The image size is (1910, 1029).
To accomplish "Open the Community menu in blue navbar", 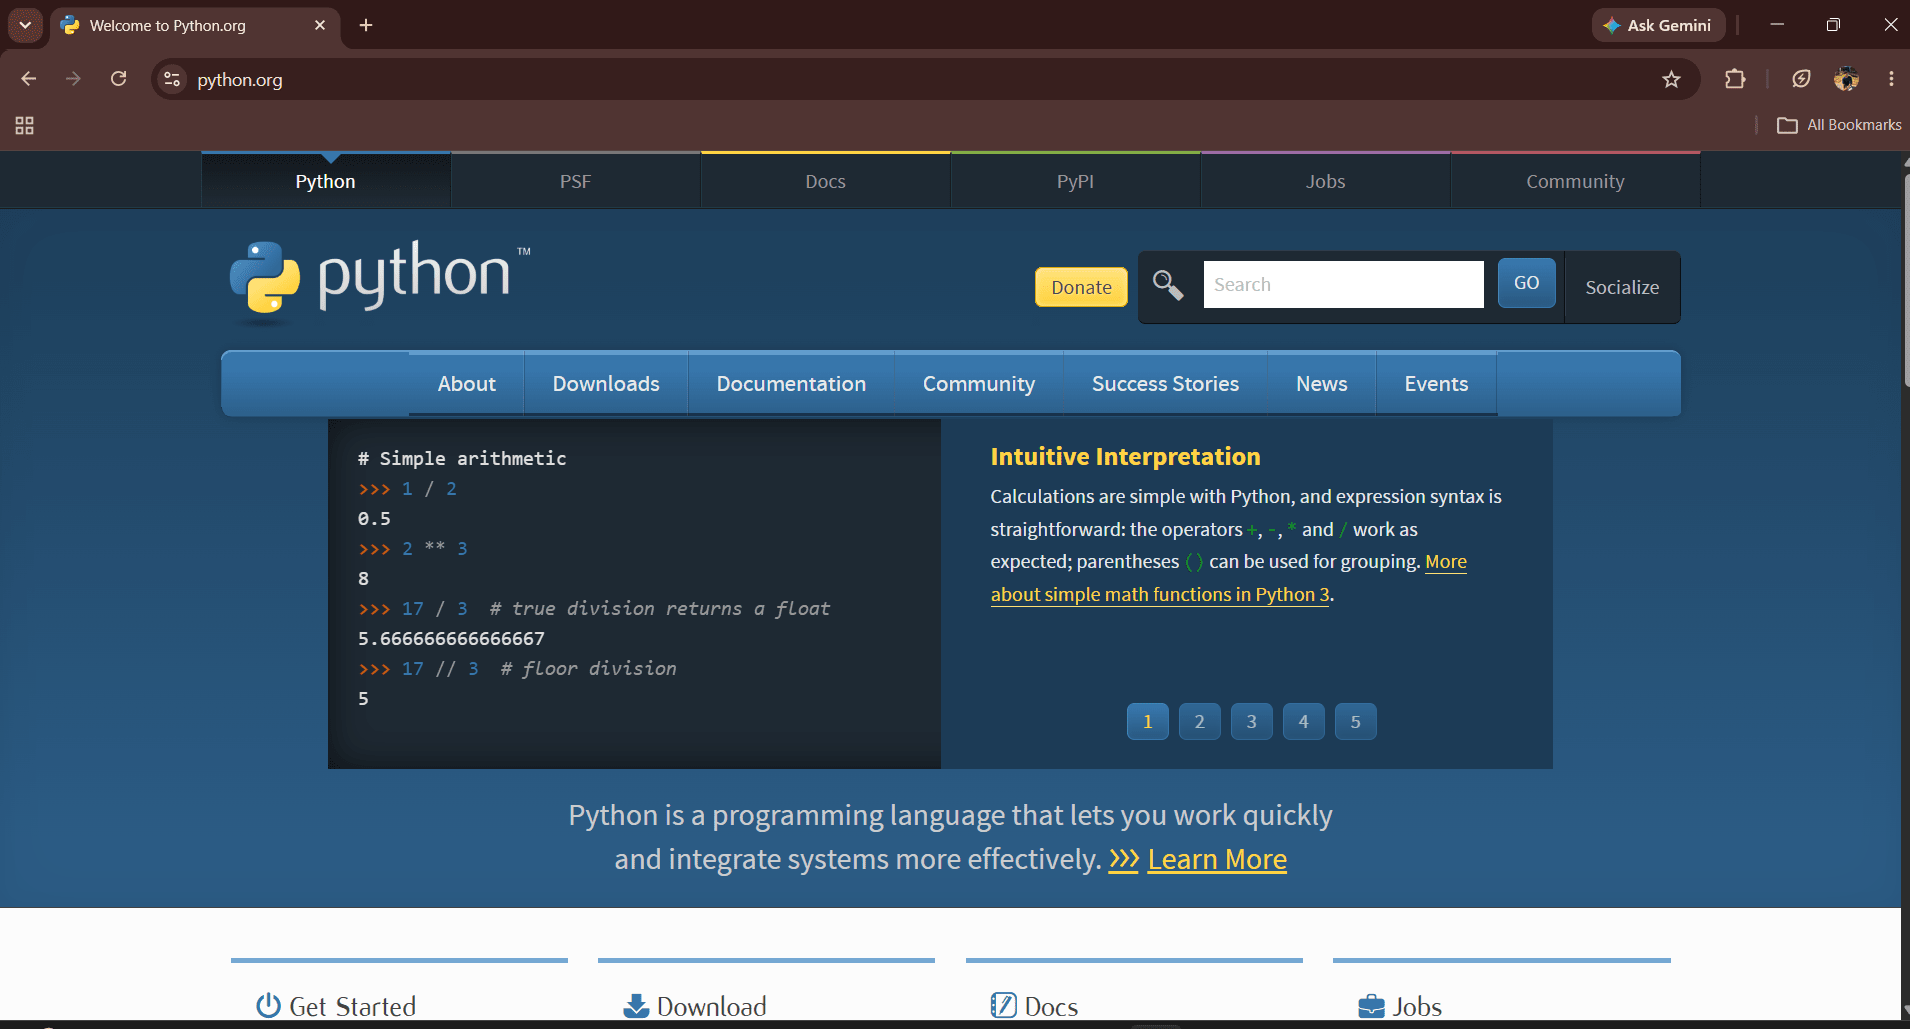I will click(979, 384).
